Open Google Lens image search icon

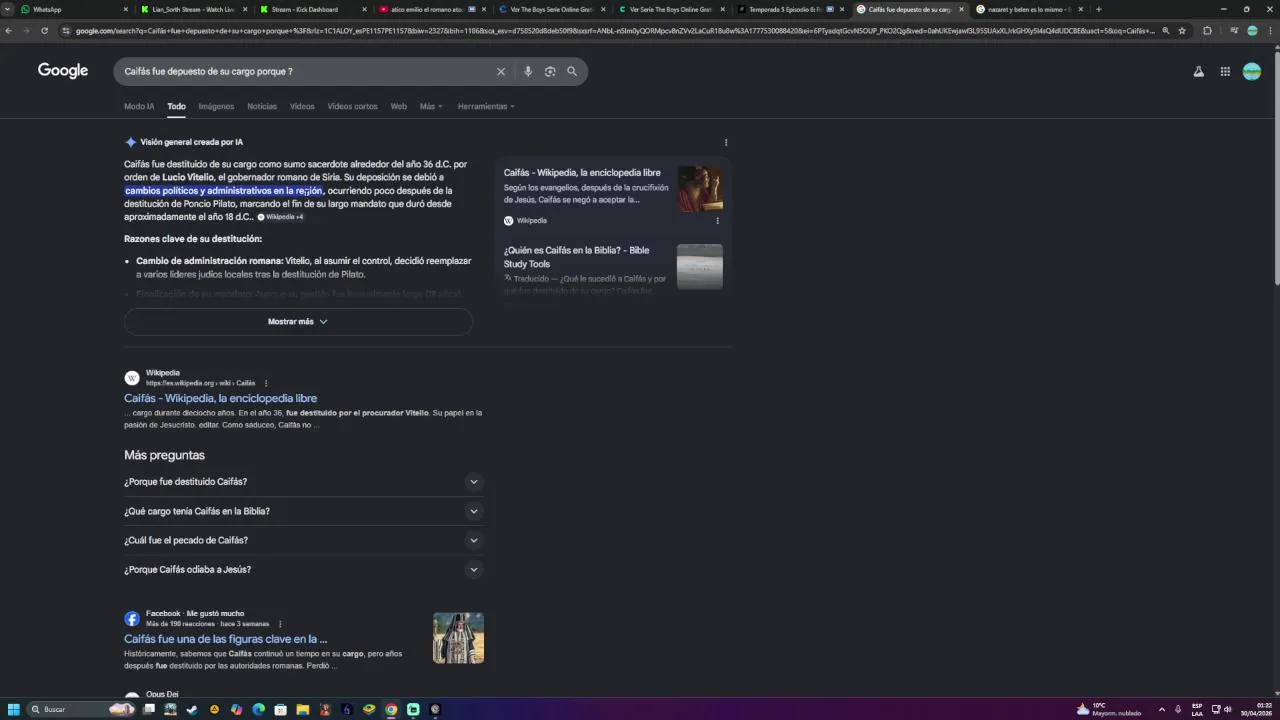(x=550, y=72)
